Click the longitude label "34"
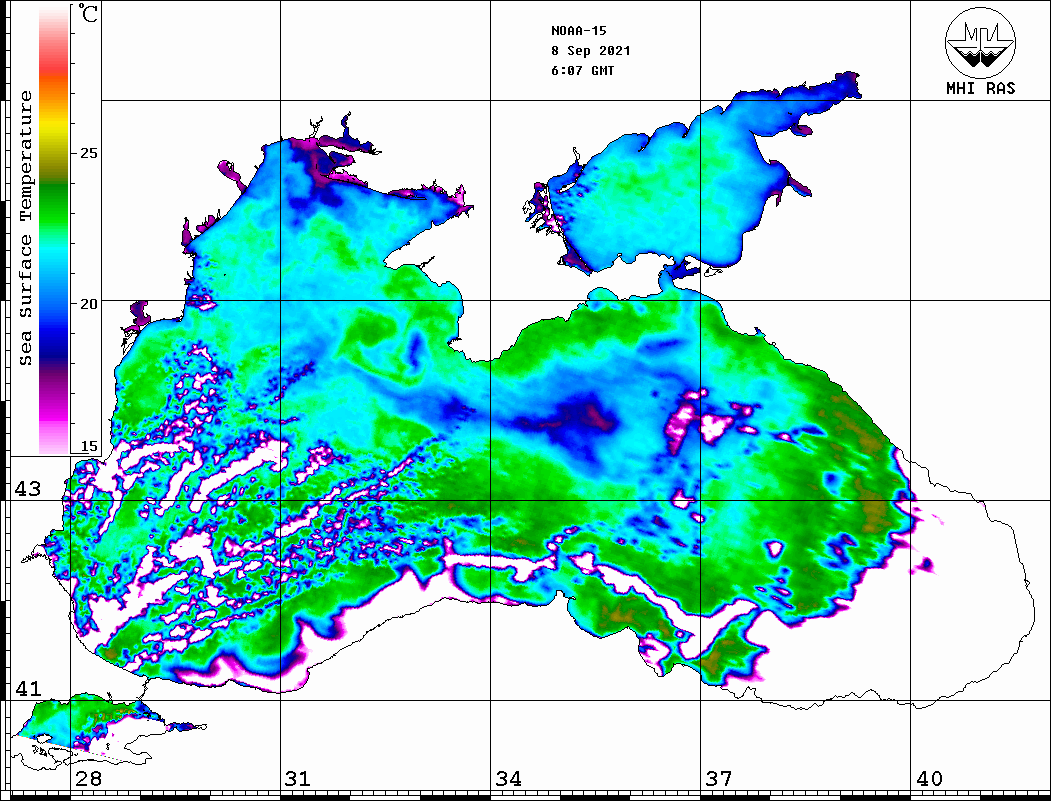 tap(509, 779)
